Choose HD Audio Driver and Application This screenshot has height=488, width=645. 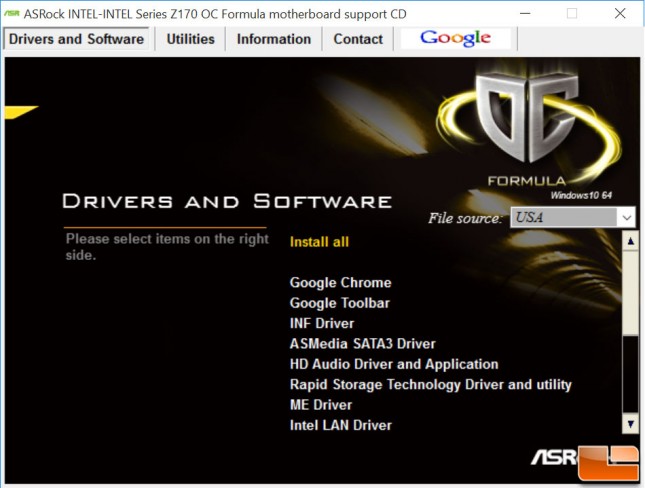coord(394,364)
